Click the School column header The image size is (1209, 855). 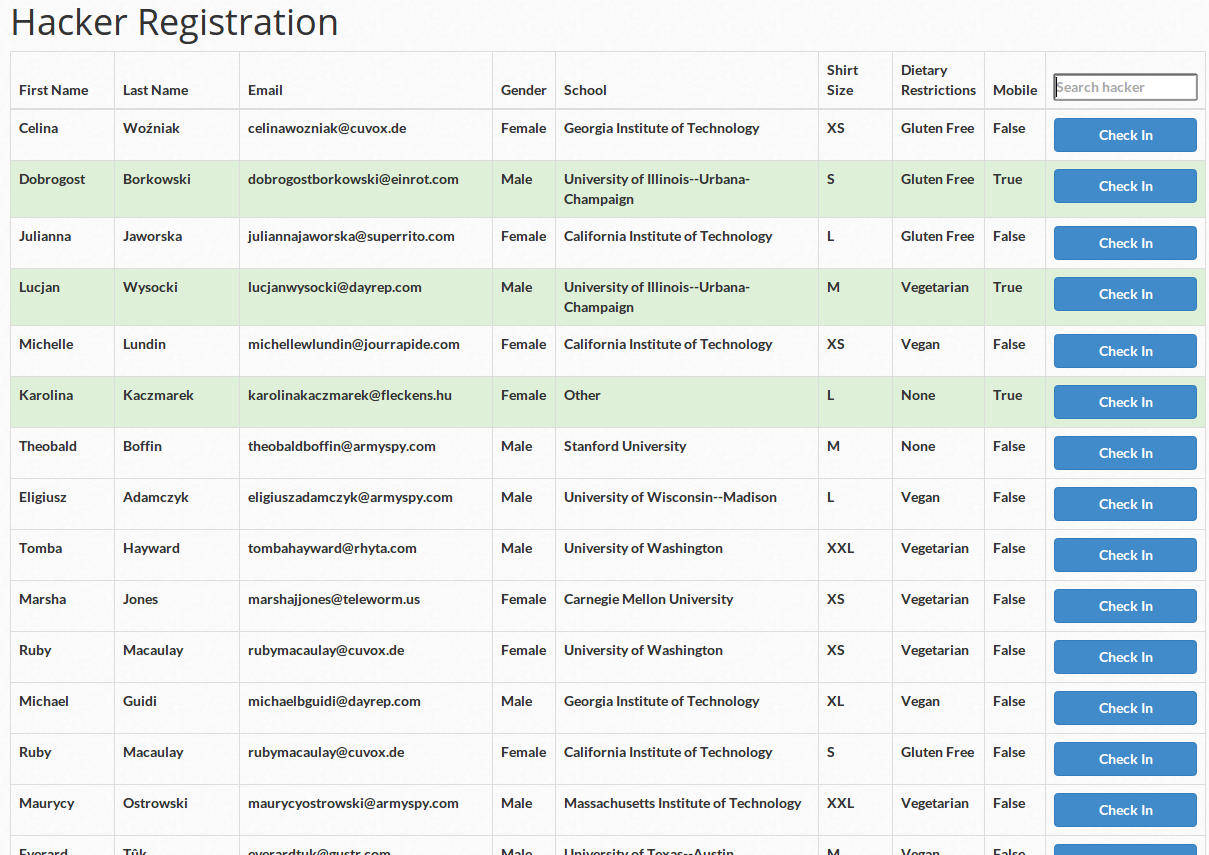585,90
